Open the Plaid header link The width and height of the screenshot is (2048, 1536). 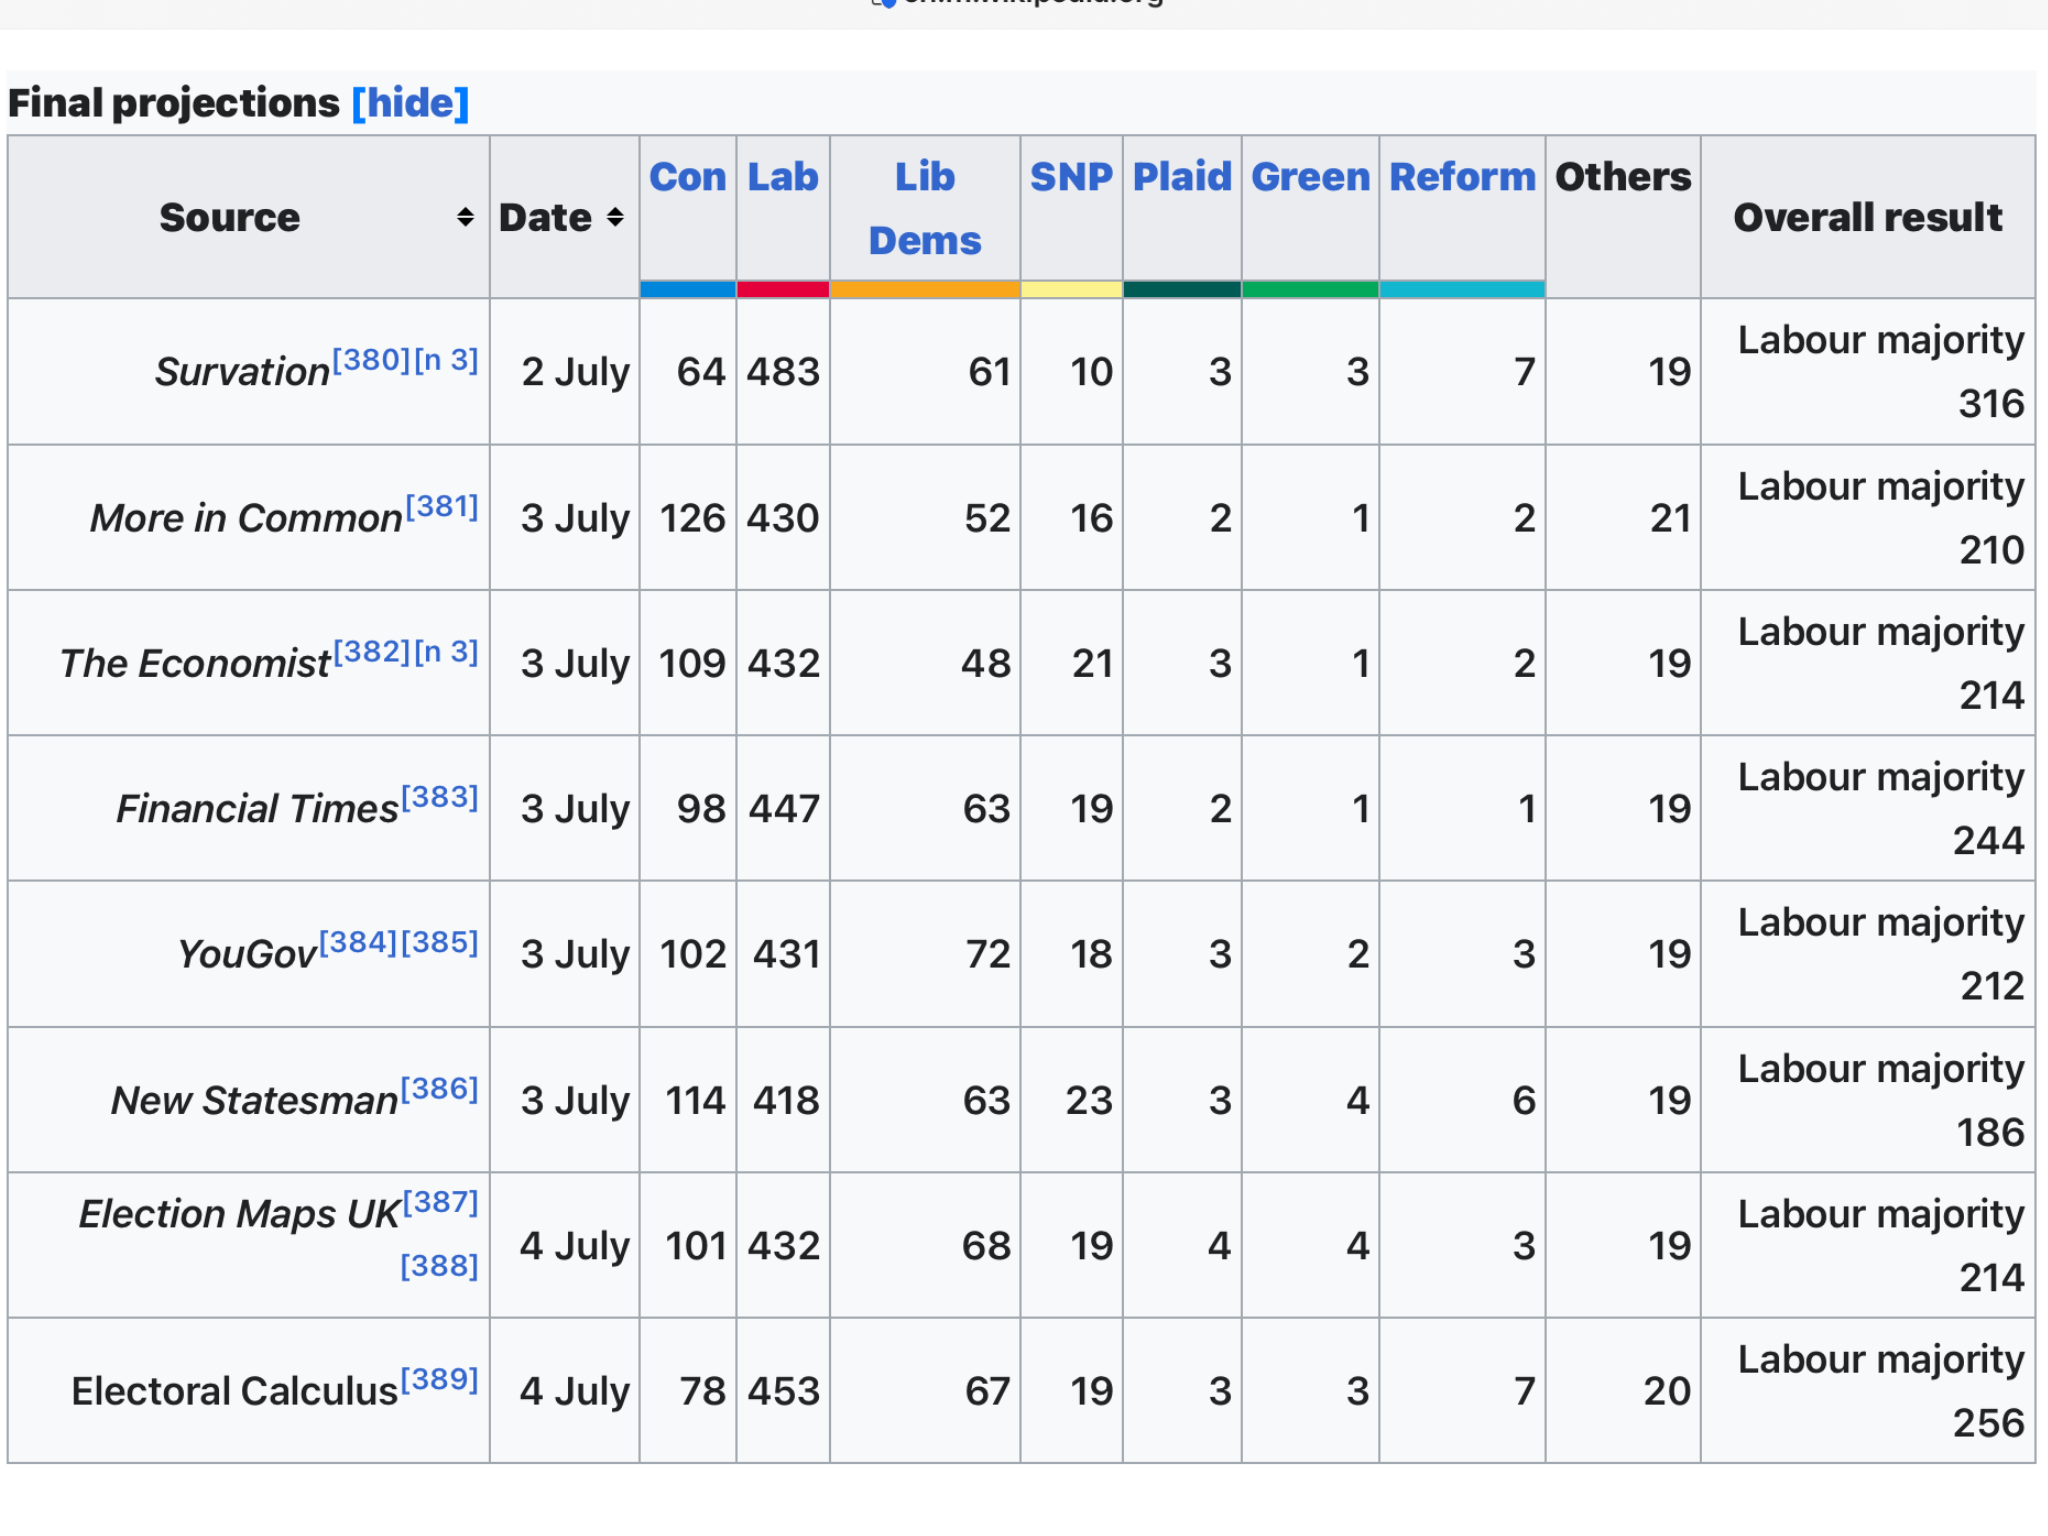[x=1182, y=177]
